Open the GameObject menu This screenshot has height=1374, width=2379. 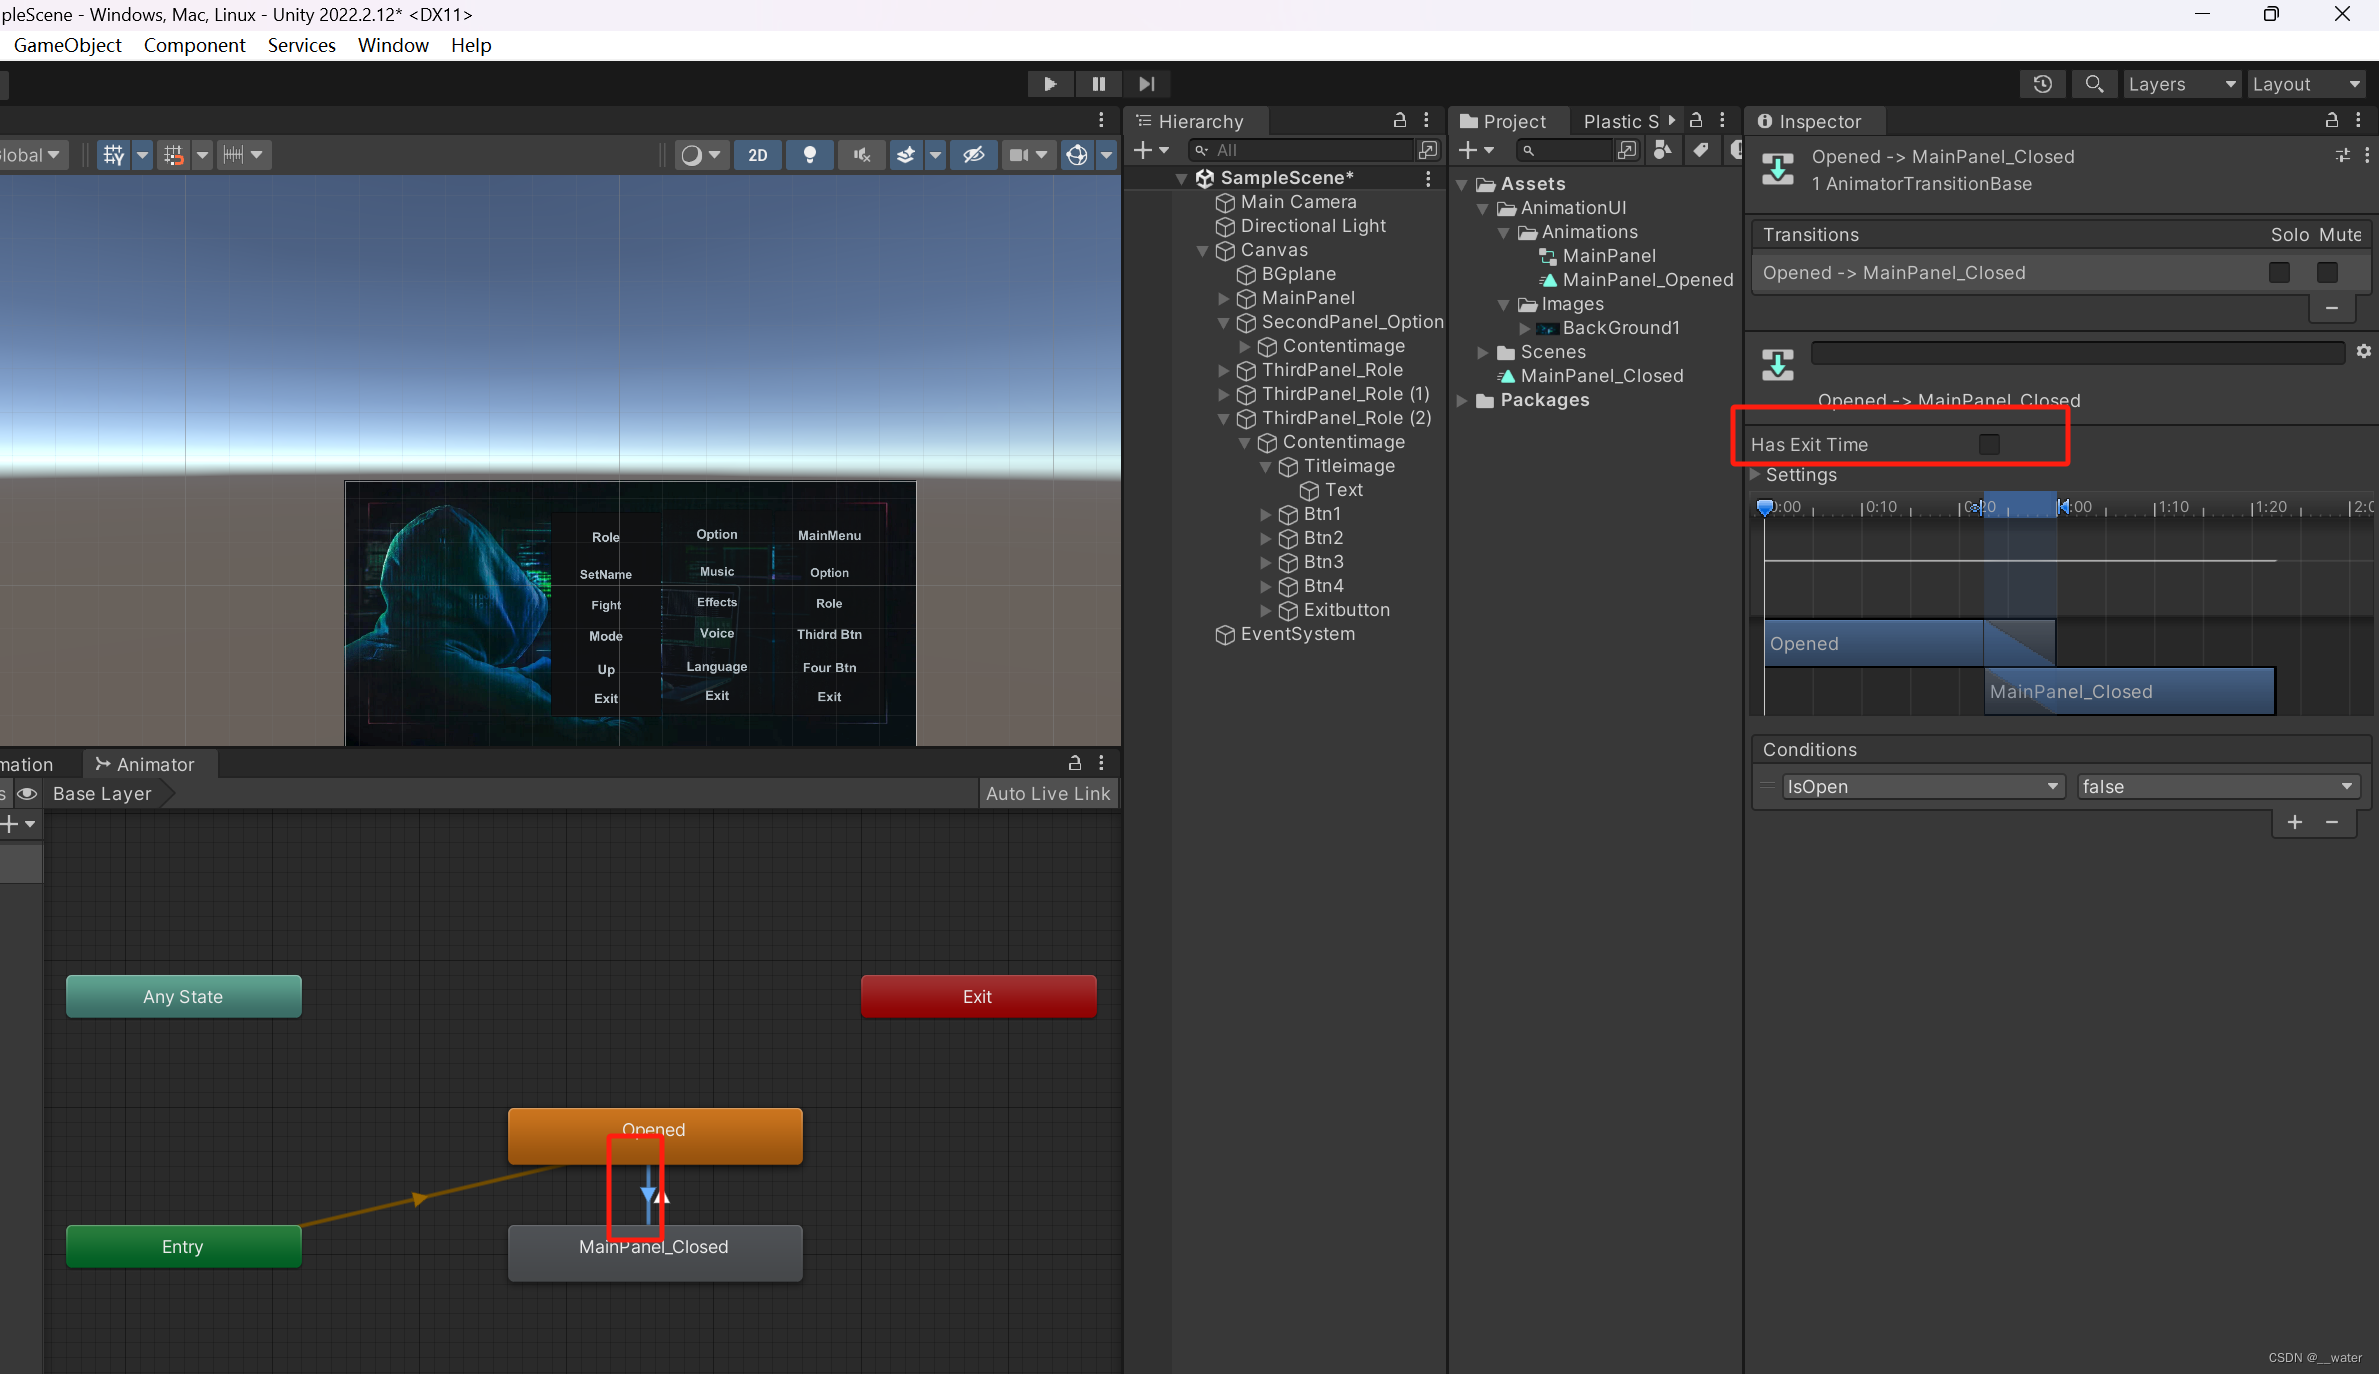click(67, 45)
